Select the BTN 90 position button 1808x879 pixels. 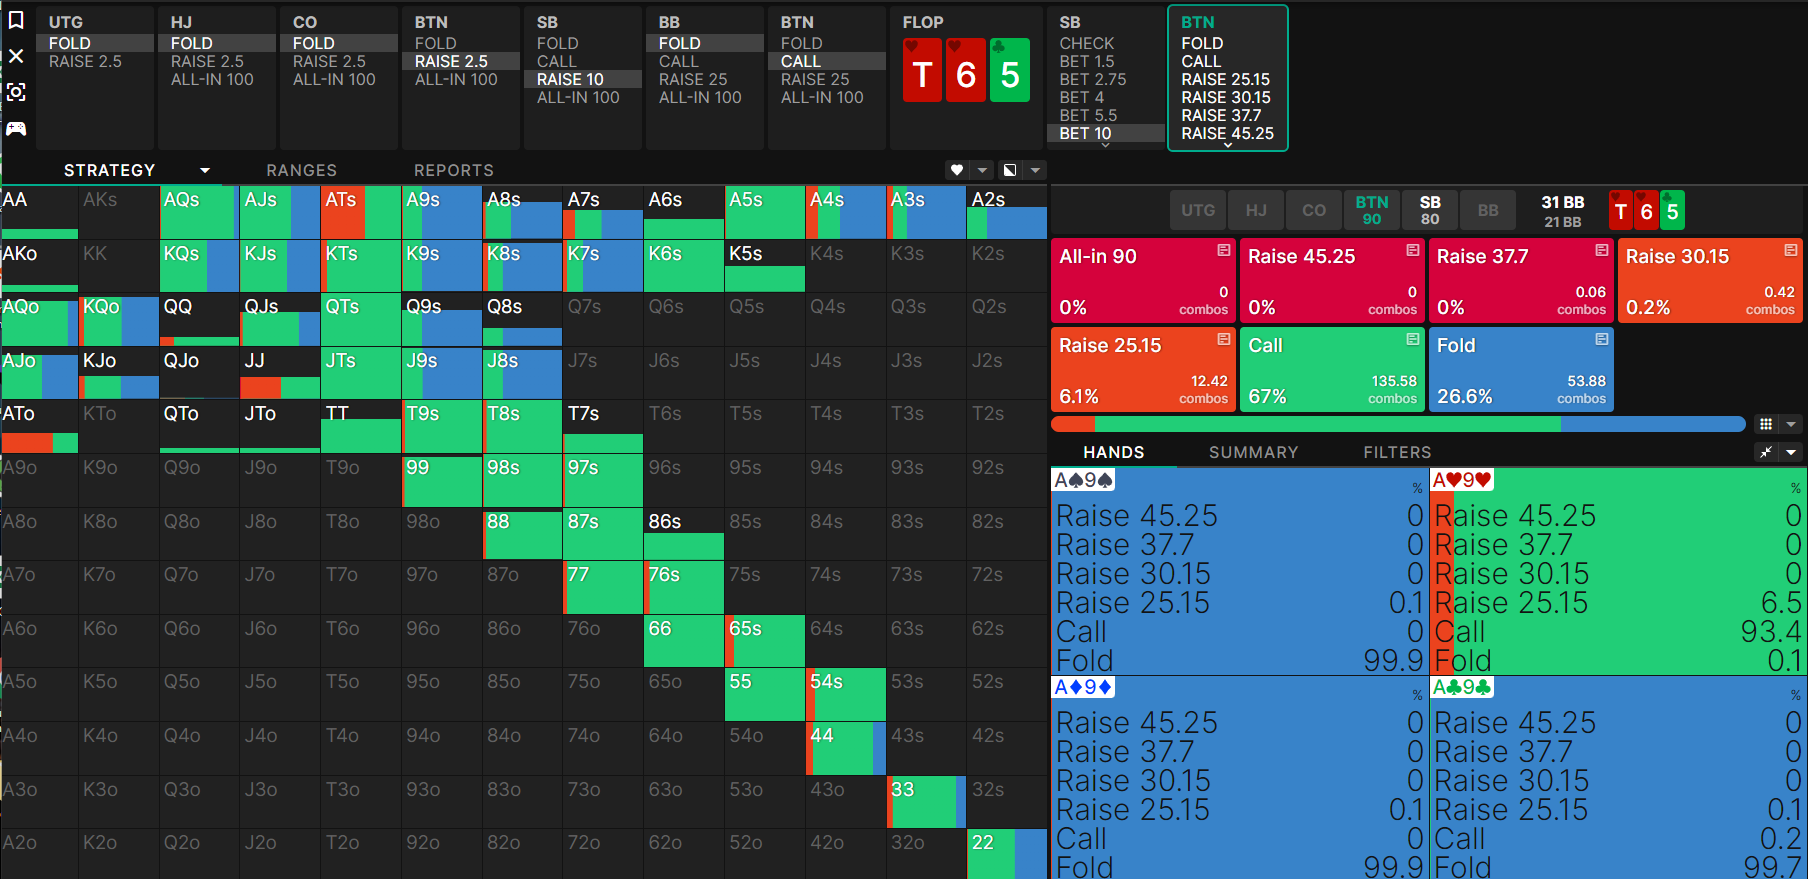(x=1372, y=211)
